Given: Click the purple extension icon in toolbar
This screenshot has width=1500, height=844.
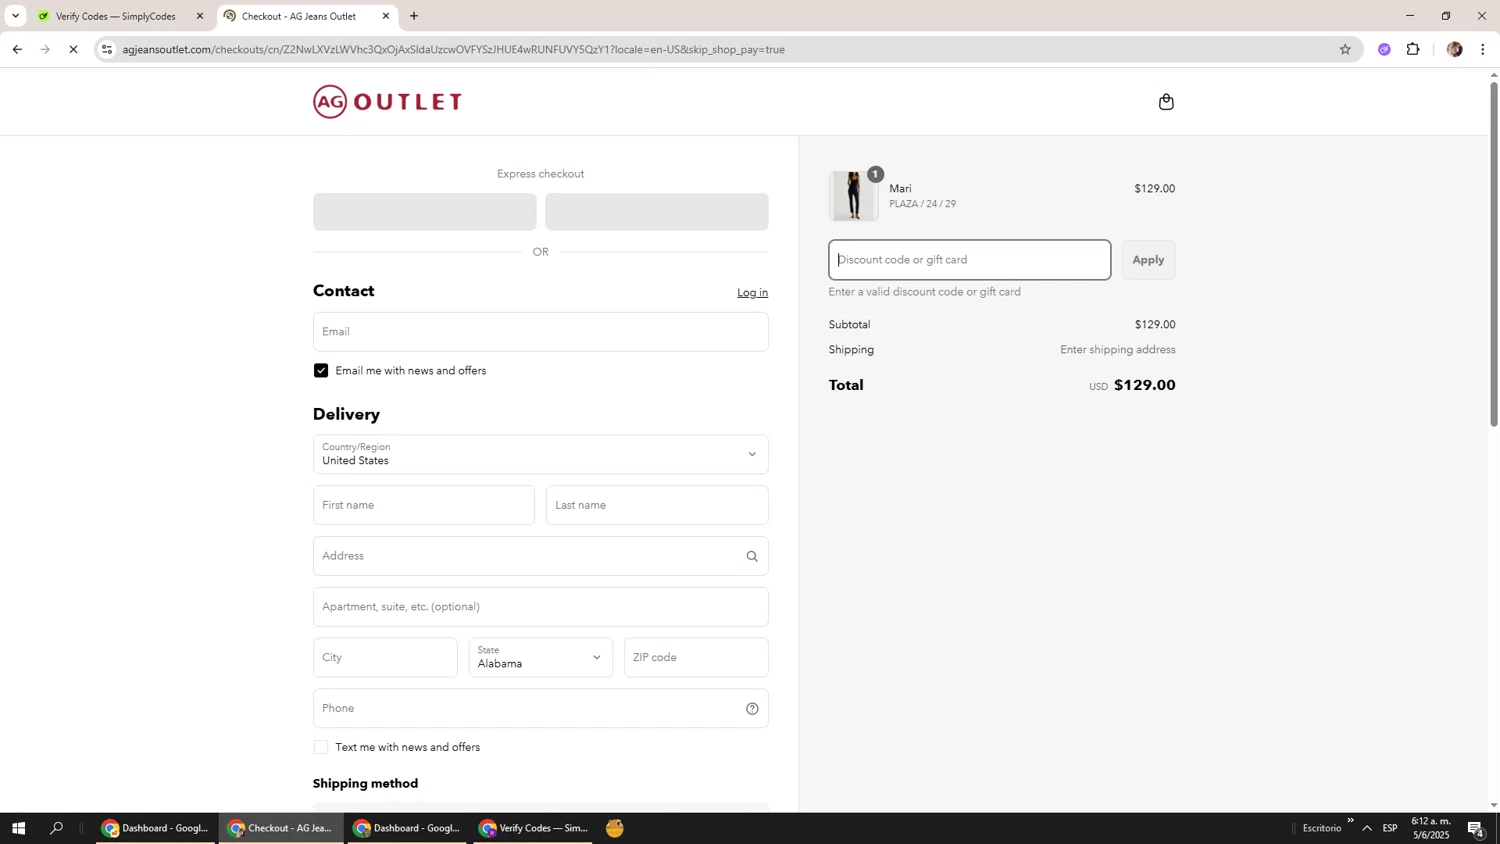Looking at the screenshot, I should tap(1384, 49).
